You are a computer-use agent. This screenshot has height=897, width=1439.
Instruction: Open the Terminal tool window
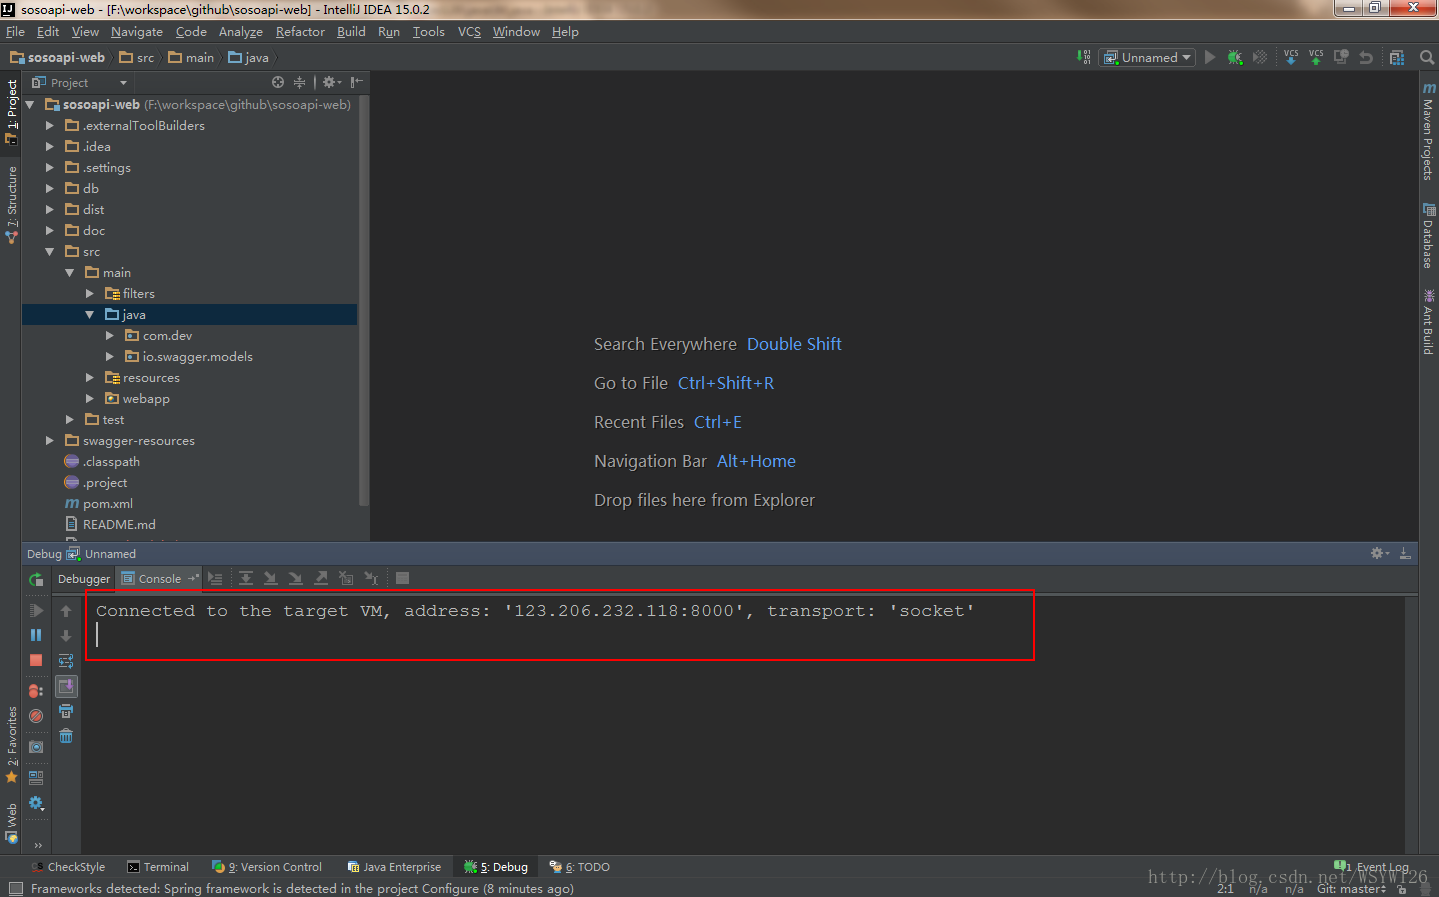pyautogui.click(x=158, y=867)
